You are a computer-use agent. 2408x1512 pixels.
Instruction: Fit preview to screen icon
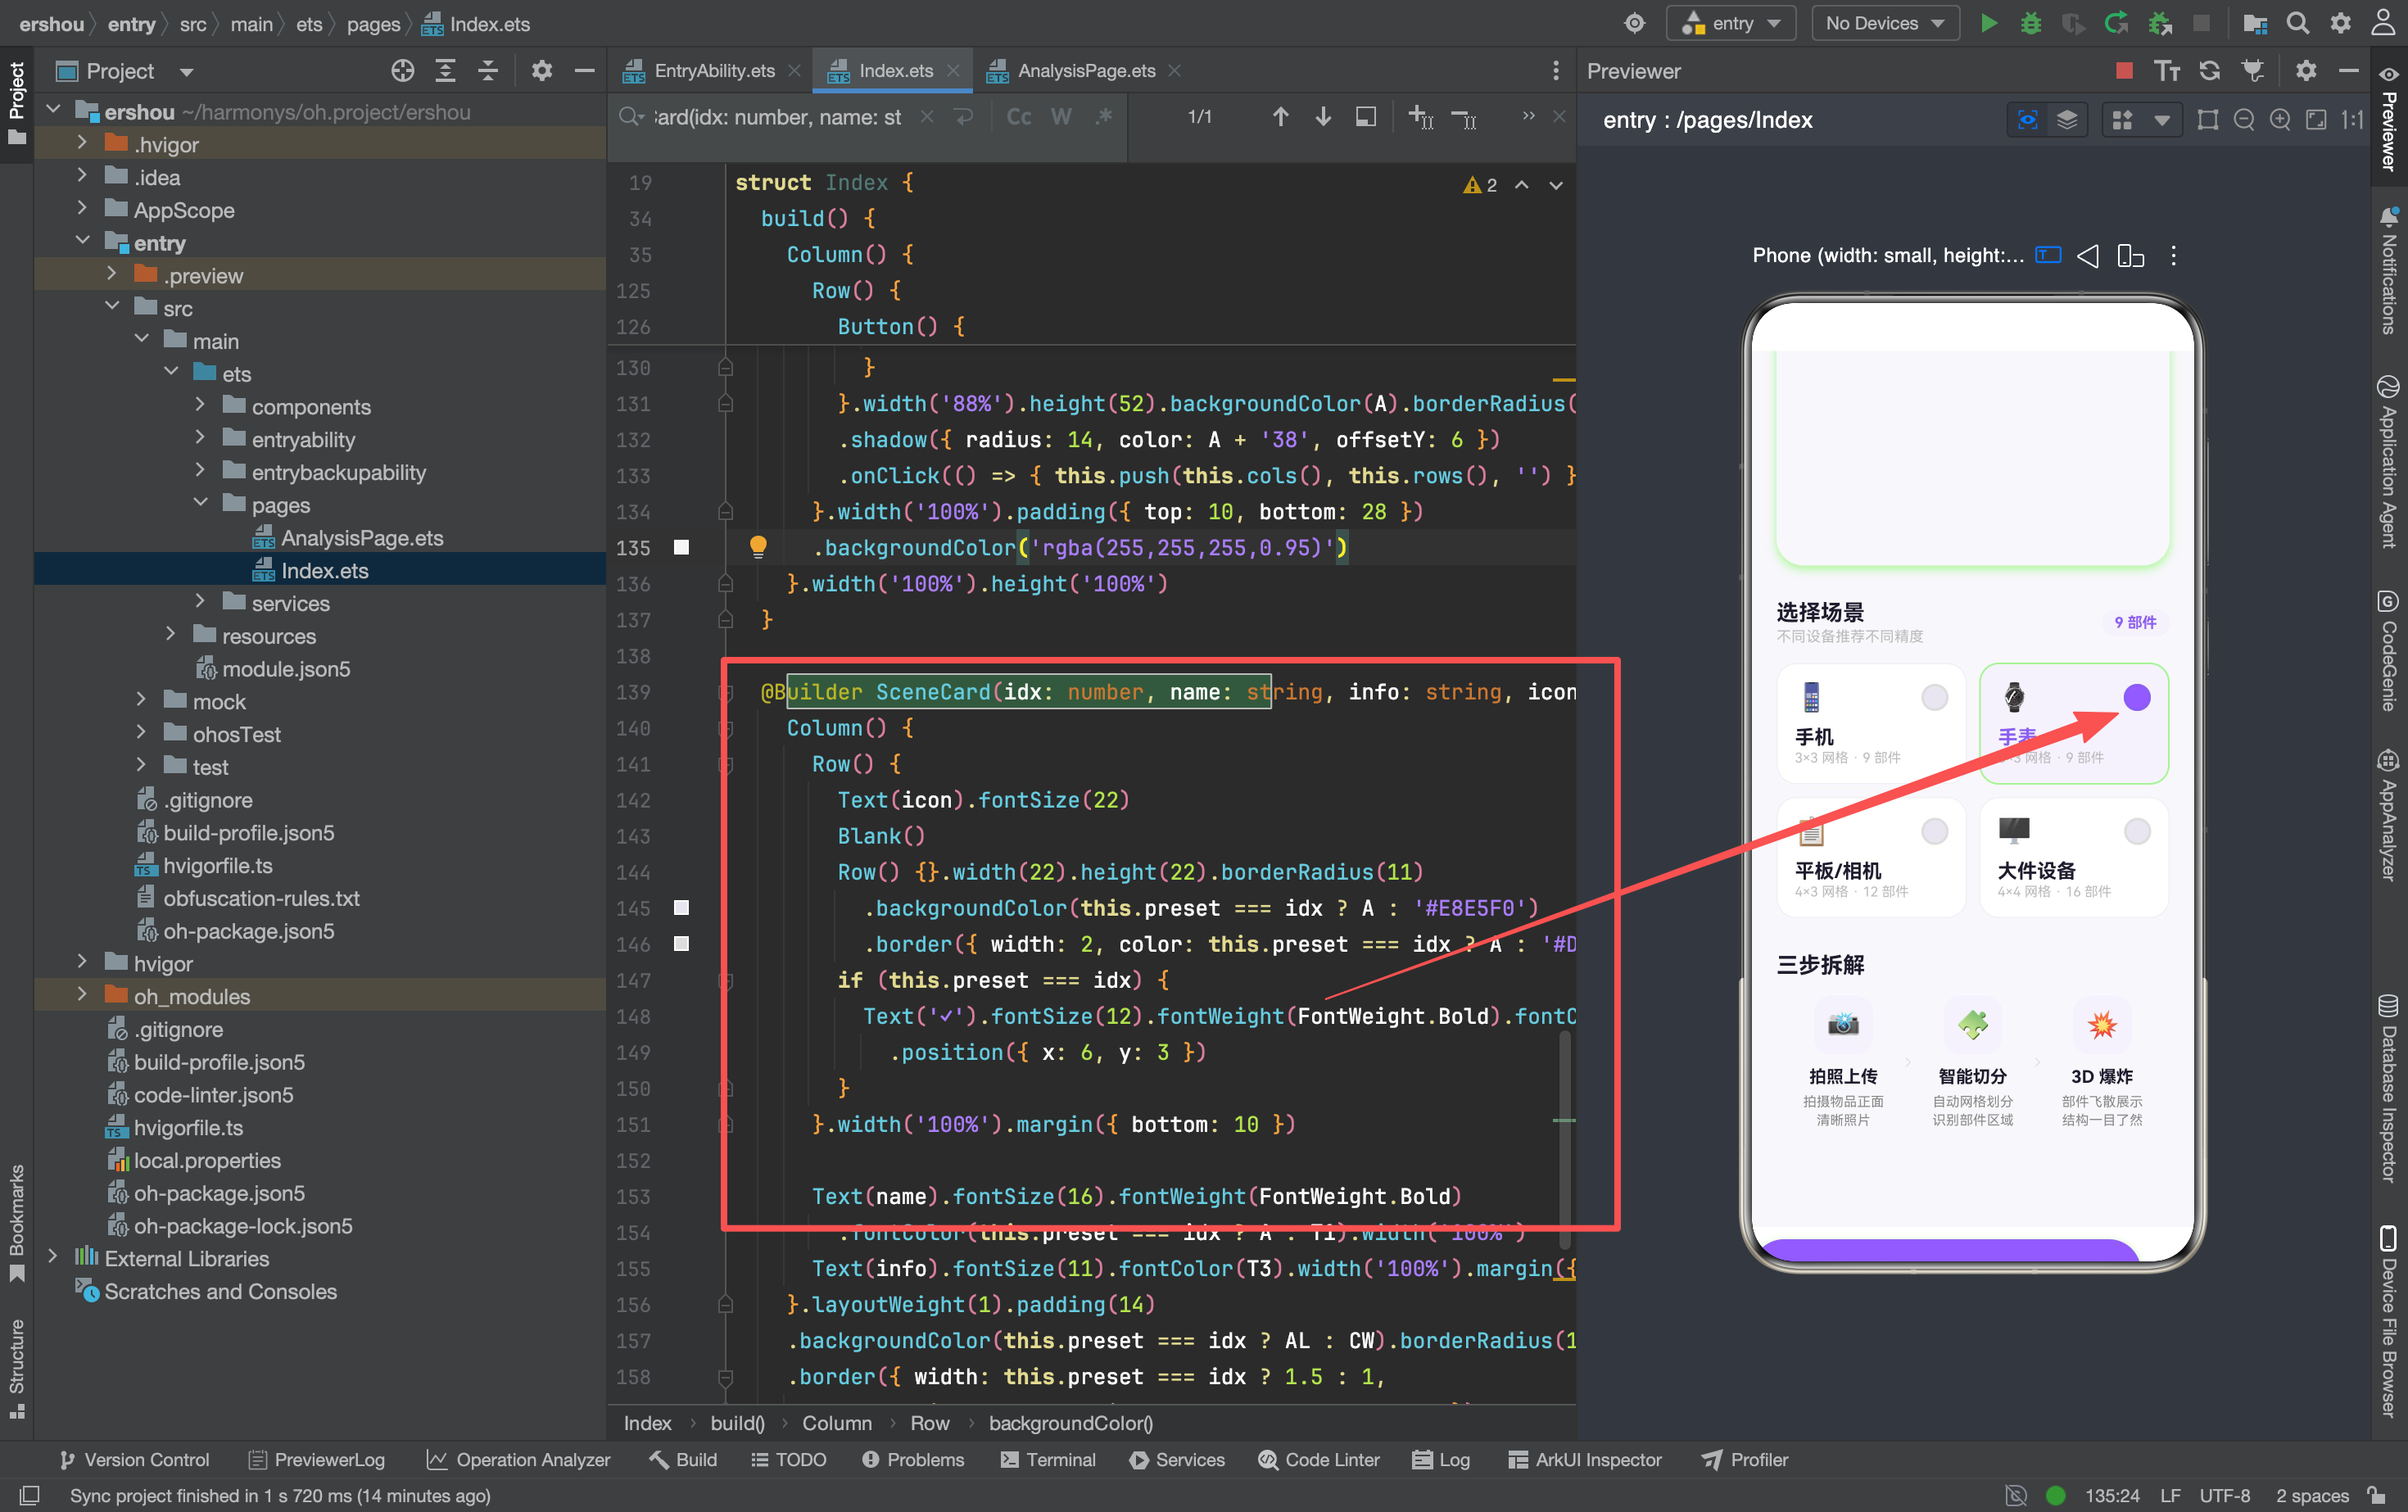[x=2316, y=120]
